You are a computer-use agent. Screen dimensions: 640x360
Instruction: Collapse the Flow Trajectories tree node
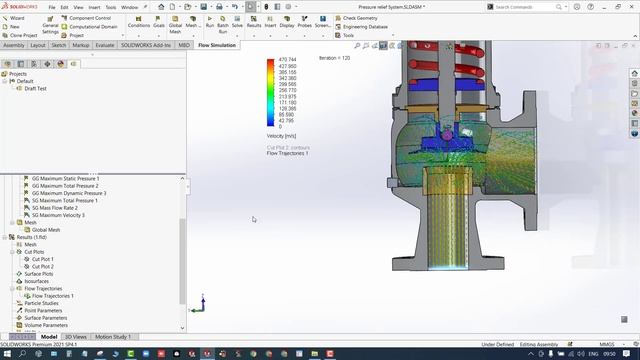[12, 289]
